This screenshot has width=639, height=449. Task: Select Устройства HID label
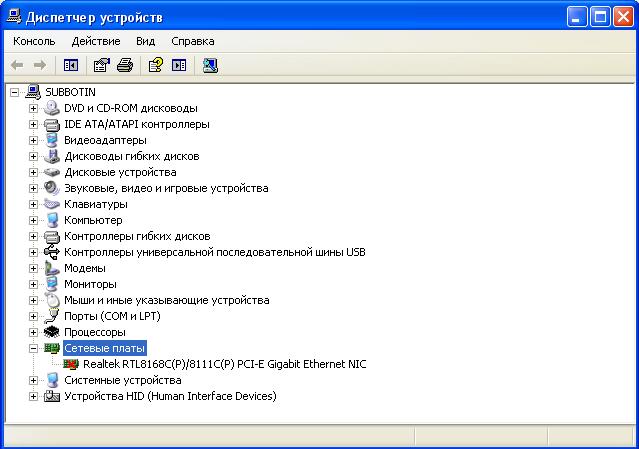pyautogui.click(x=170, y=396)
